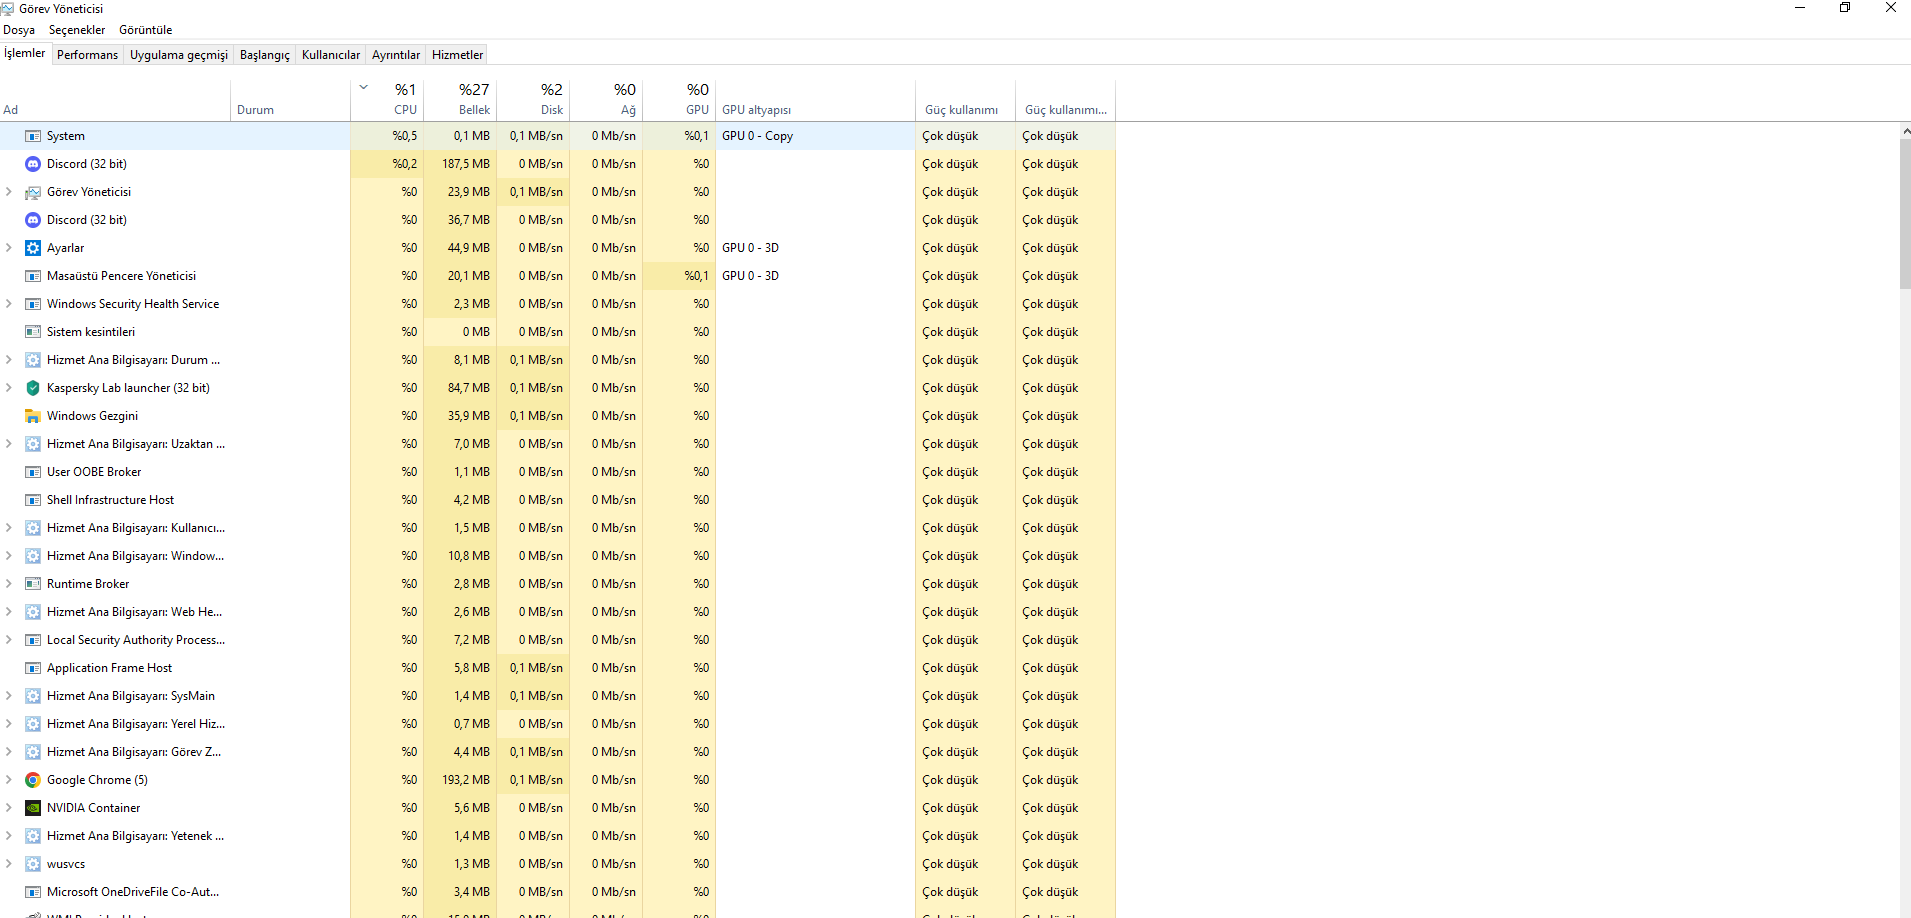1911x918 pixels.
Task: Expand the Windows Security Health Service row
Action: pos(9,304)
